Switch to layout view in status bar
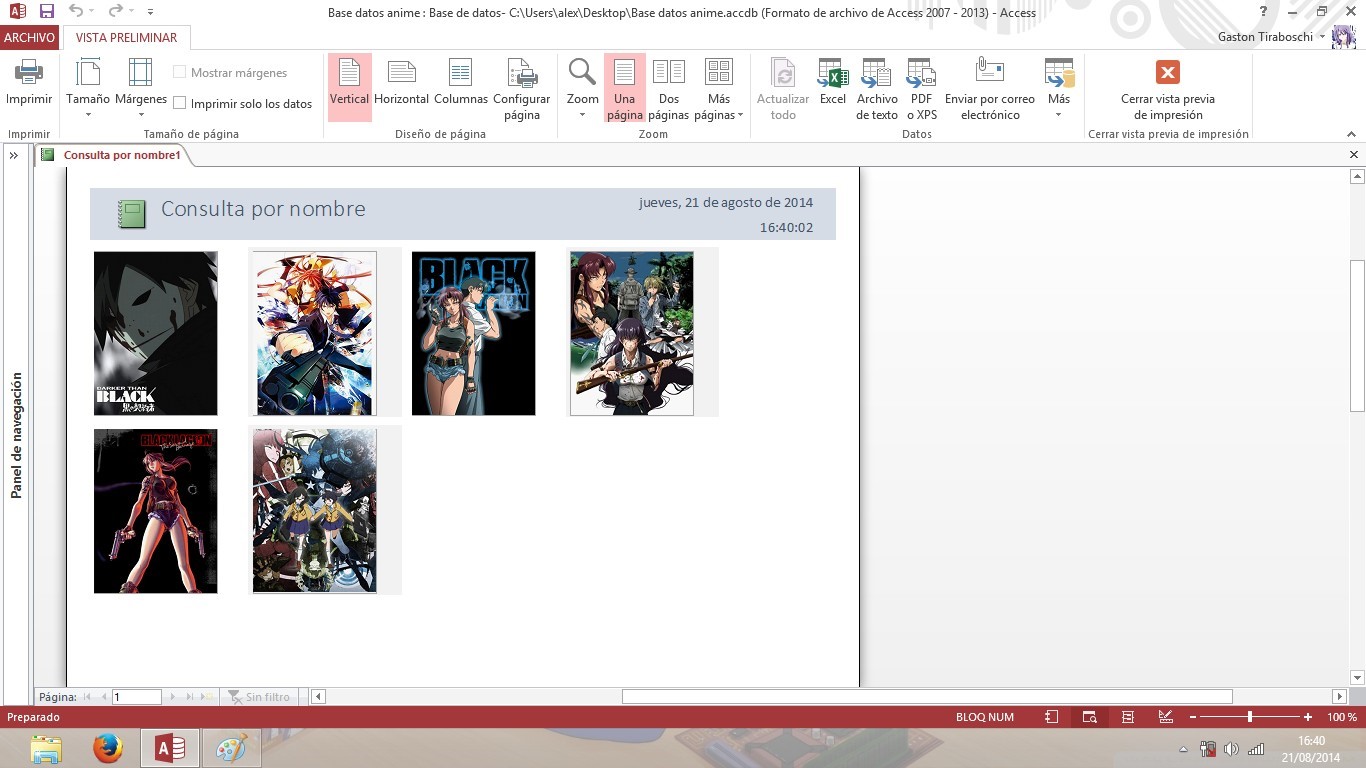1366x768 pixels. click(1128, 717)
